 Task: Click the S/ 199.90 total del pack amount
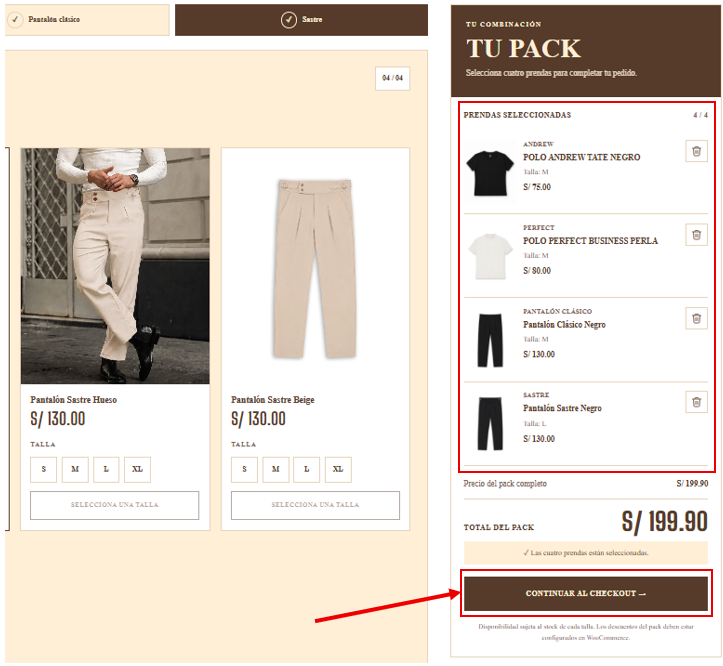[664, 522]
